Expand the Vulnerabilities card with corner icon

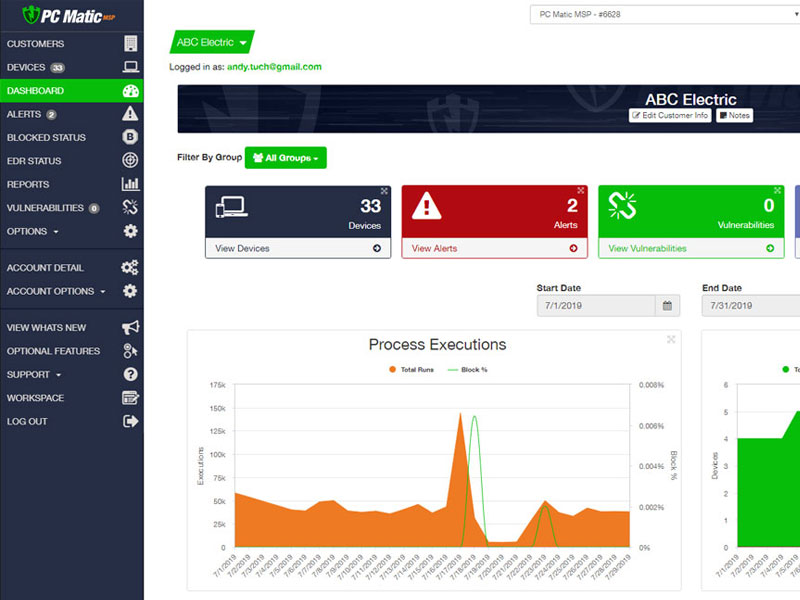click(x=777, y=190)
